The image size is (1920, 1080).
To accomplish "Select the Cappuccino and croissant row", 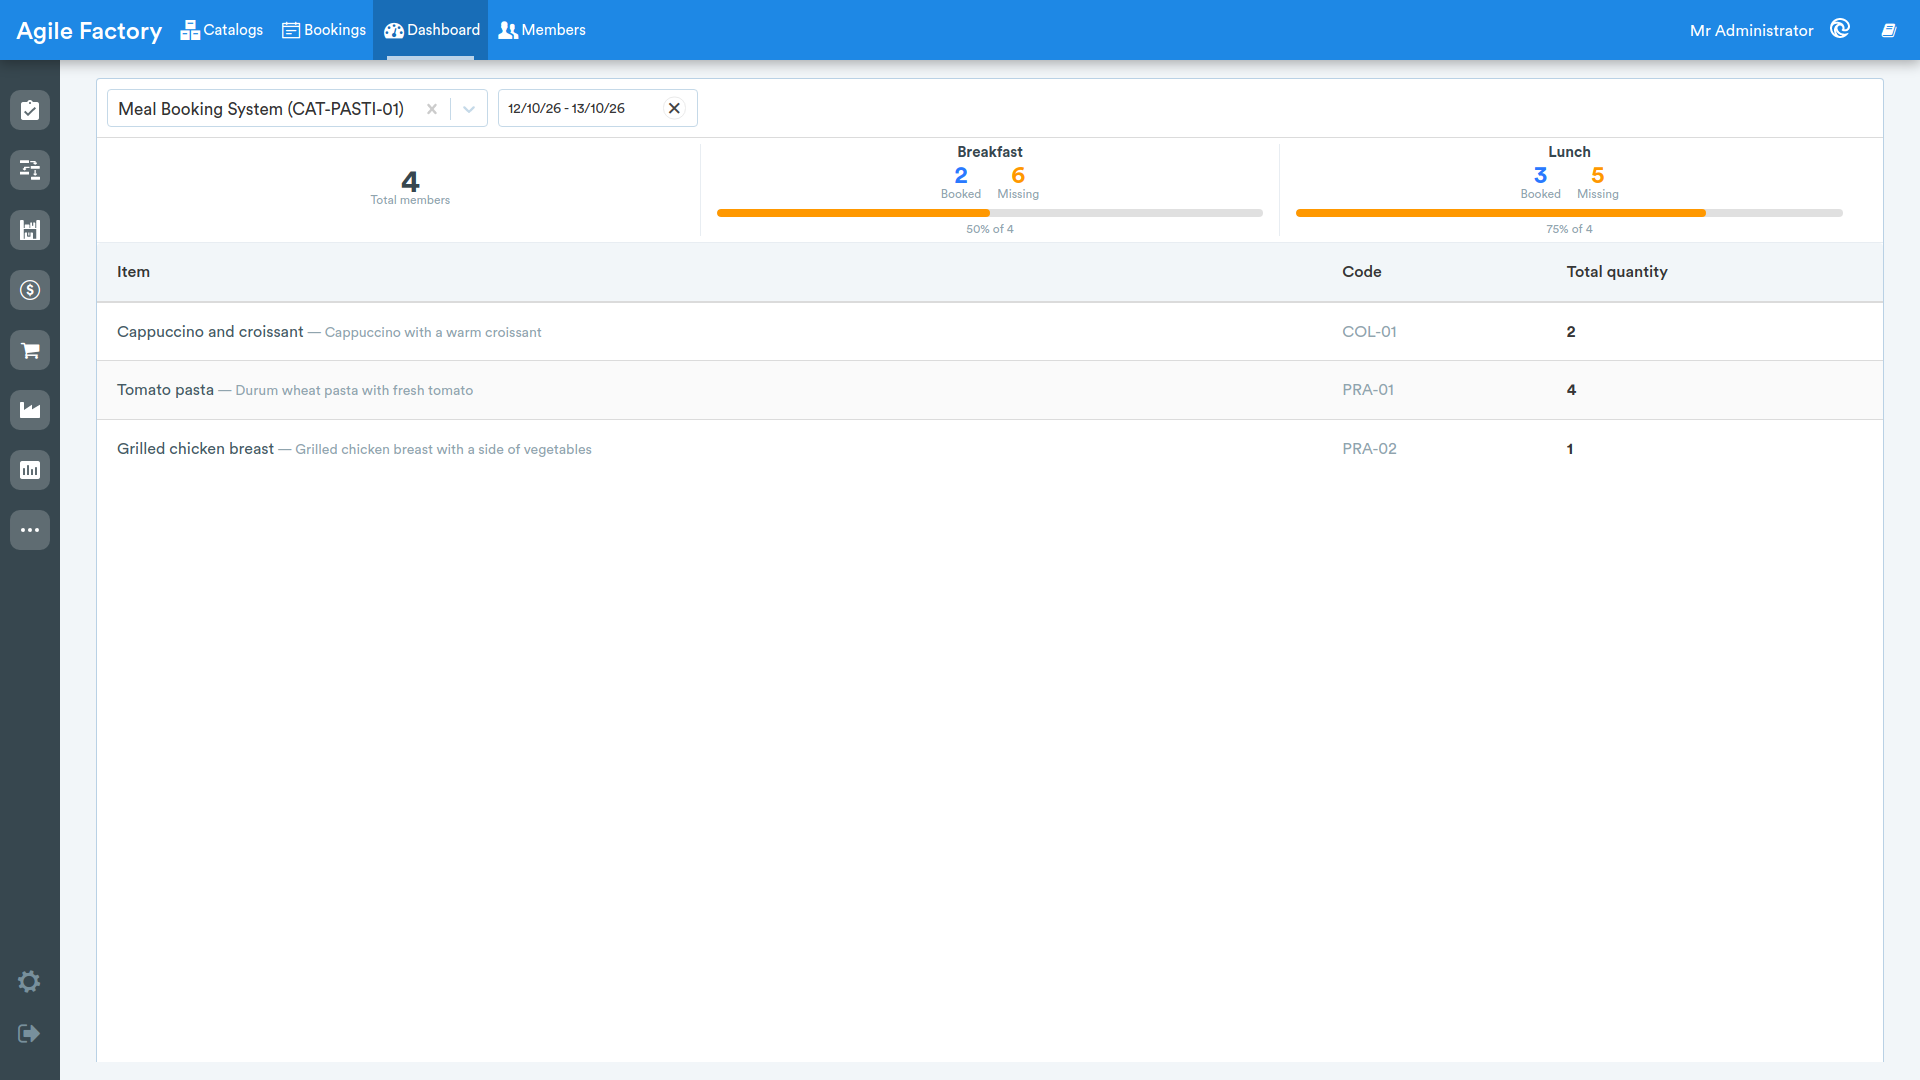I will [989, 332].
